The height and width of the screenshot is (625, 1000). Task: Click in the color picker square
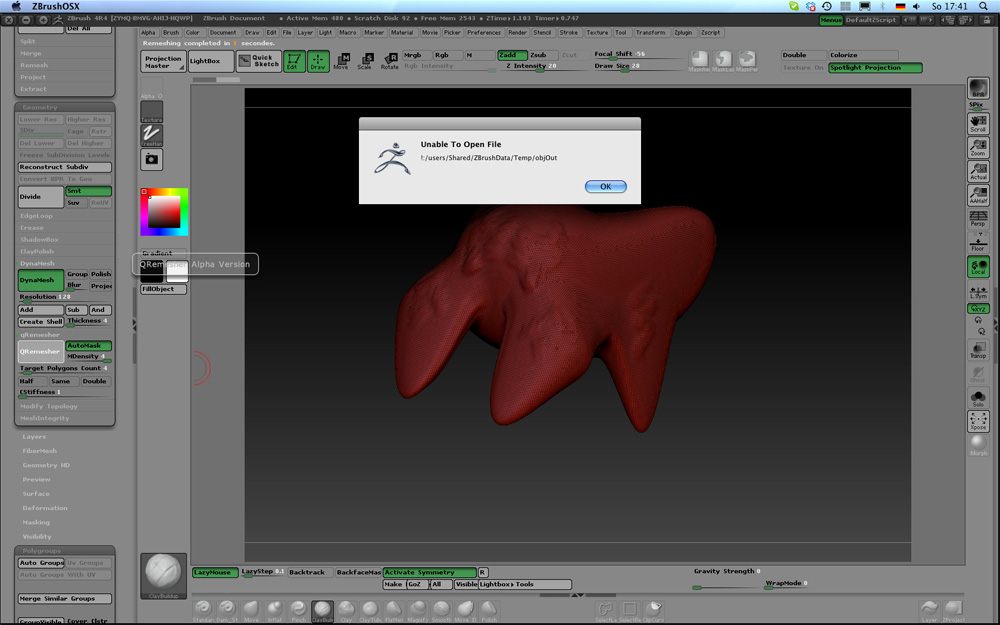164,212
